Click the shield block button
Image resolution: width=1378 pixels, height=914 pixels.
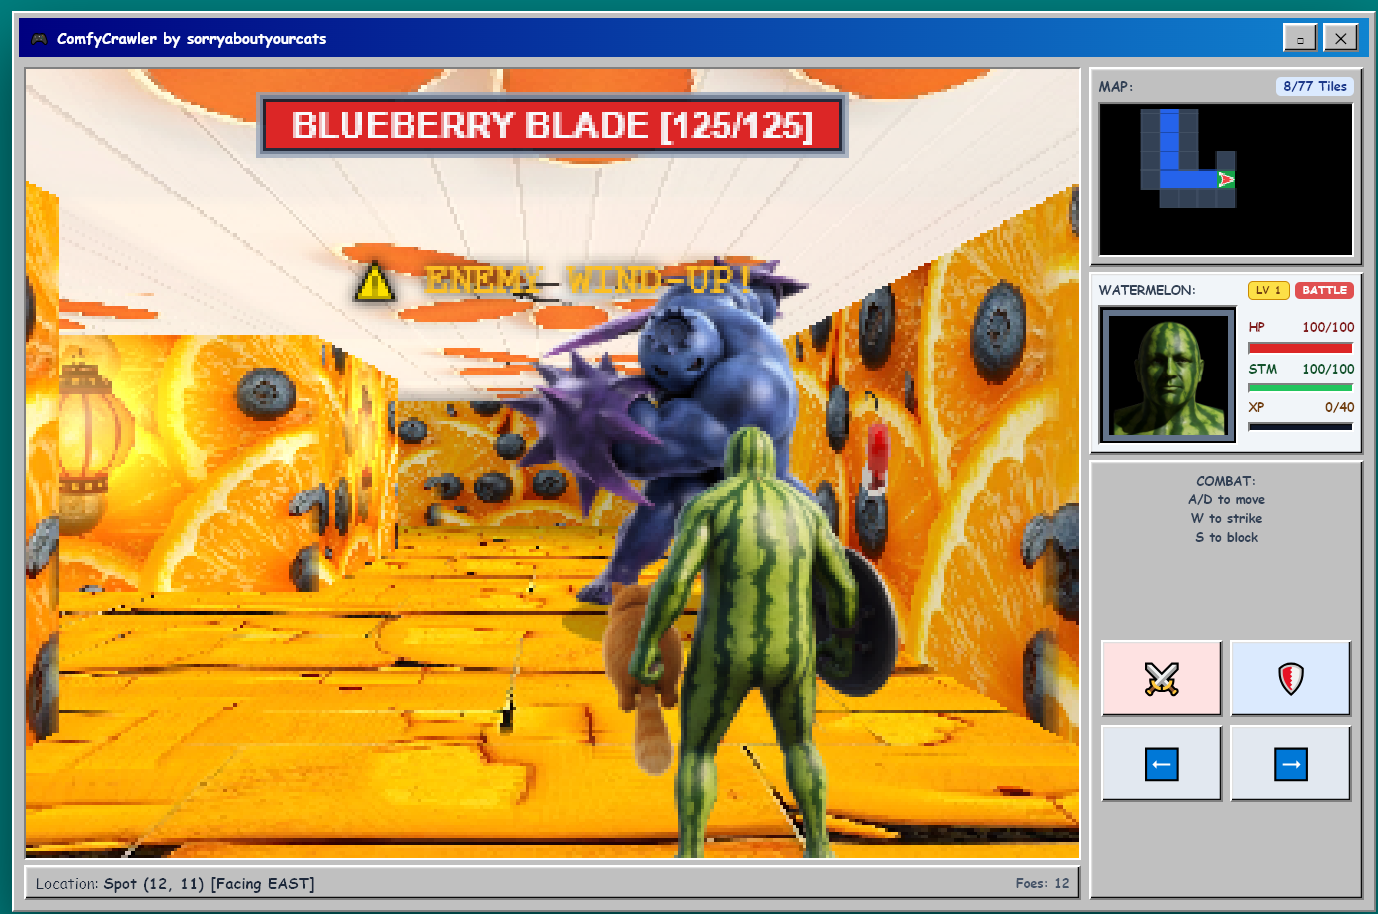tap(1291, 678)
